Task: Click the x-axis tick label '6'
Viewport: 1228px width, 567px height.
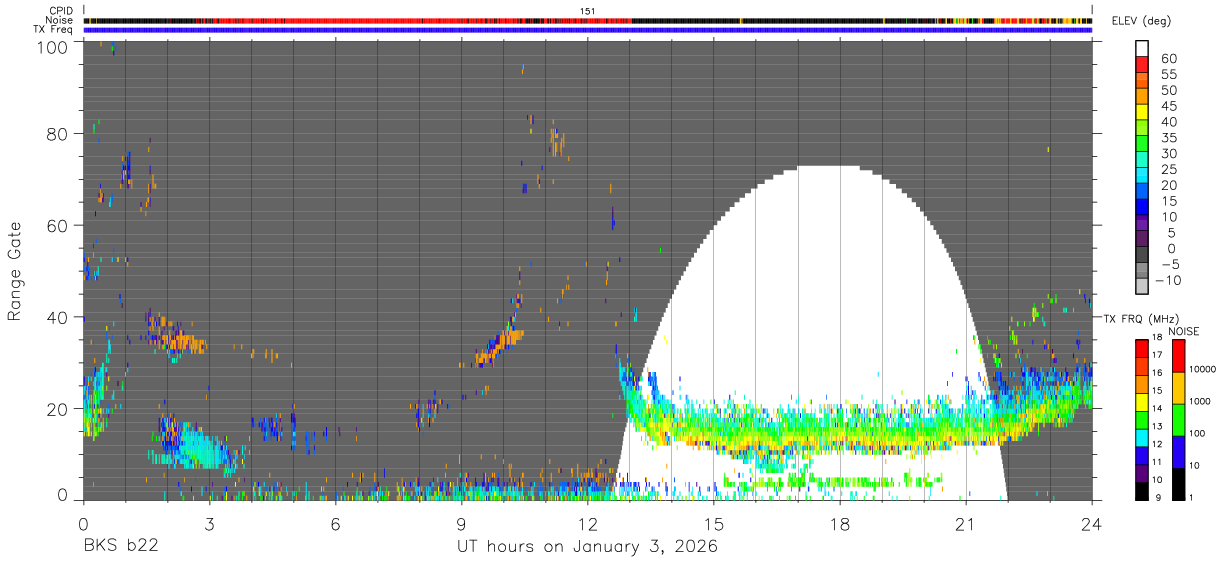Action: coord(335,523)
